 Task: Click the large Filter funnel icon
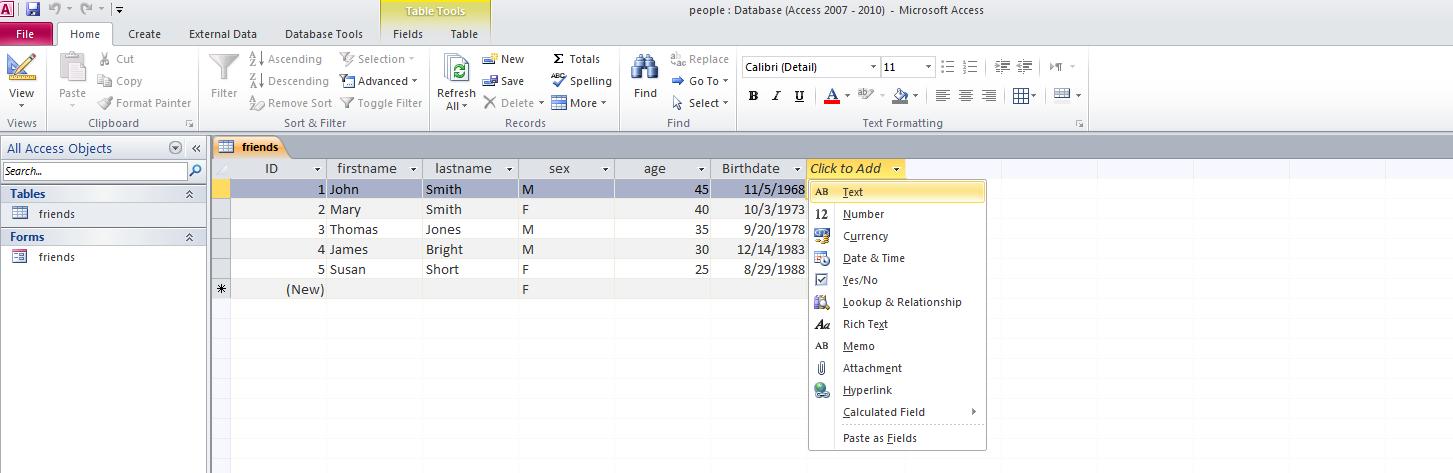[224, 77]
